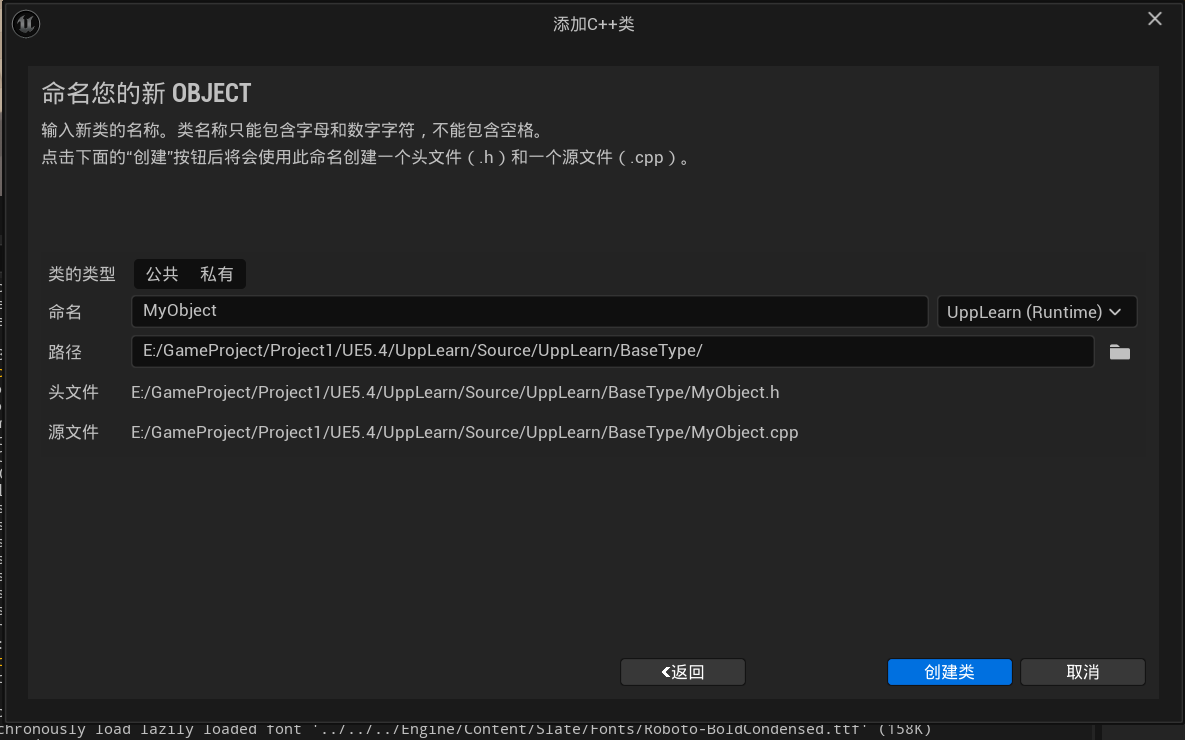Click the chevron on the module selector

pyautogui.click(x=1116, y=311)
